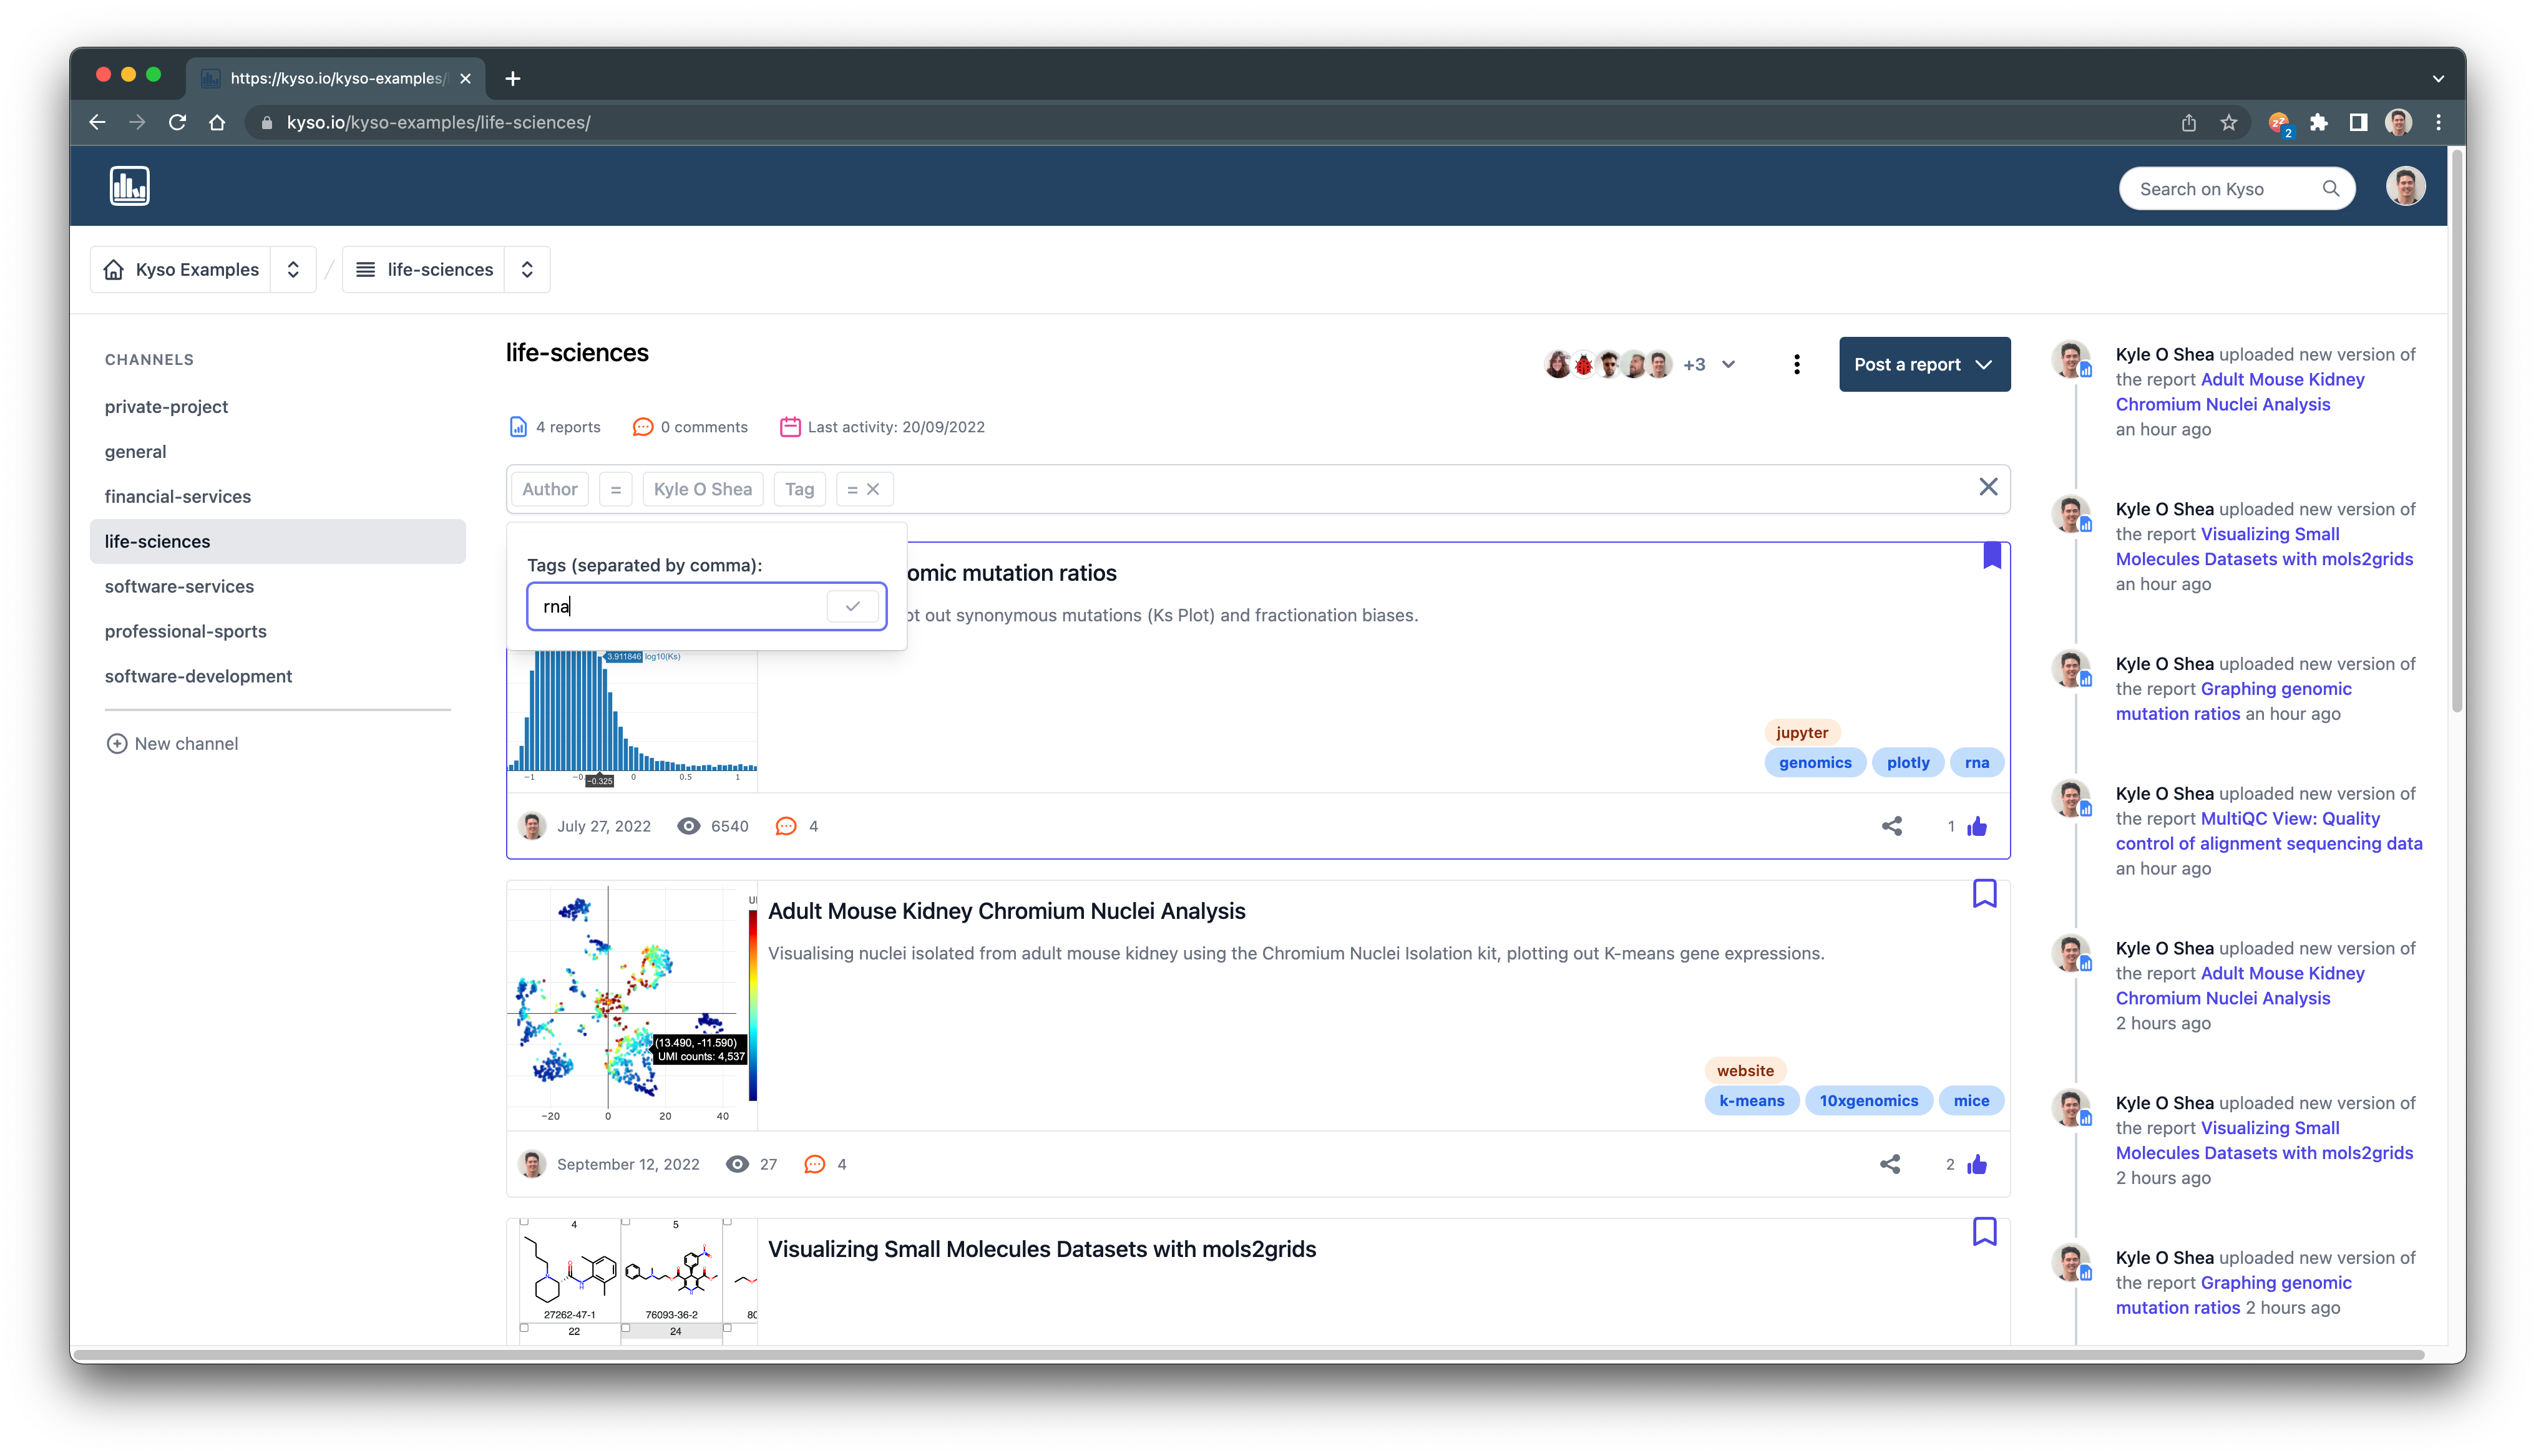Click the k-means tag
The height and width of the screenshot is (1456, 2536).
[x=1751, y=1100]
